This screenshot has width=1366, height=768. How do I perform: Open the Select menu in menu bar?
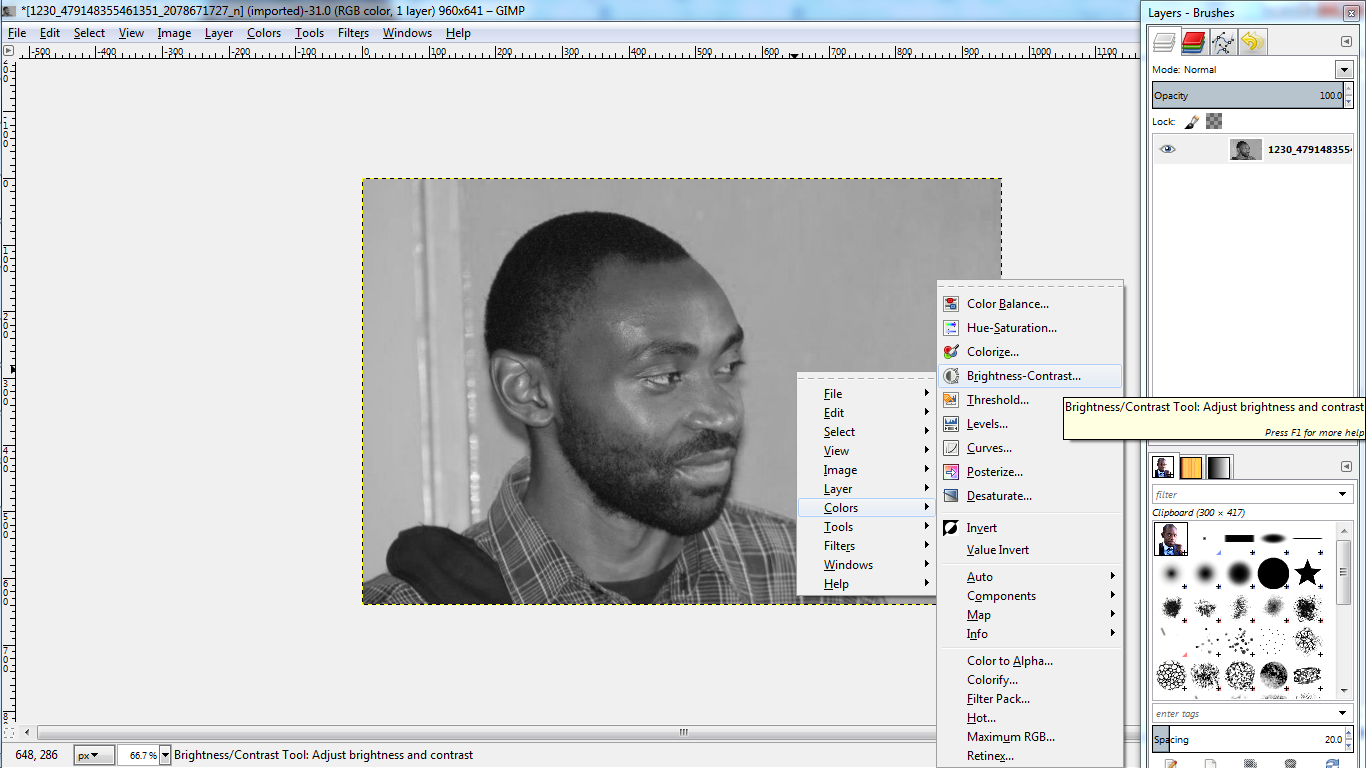coord(89,33)
